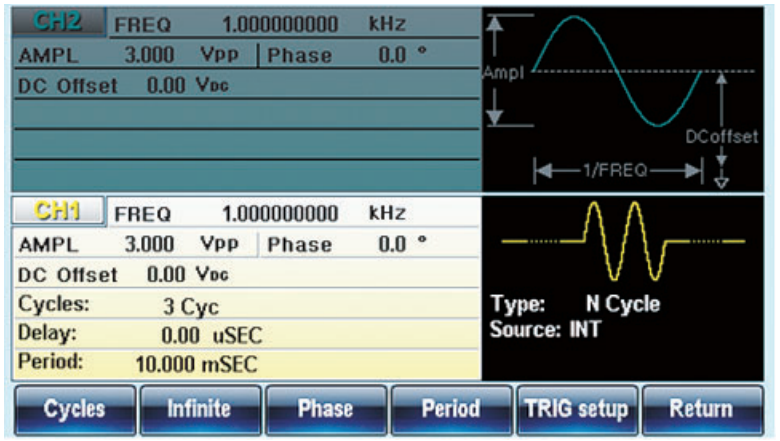Image resolution: width=780 pixels, height=441 pixels.
Task: Select the Period softkey button
Action: point(451,410)
